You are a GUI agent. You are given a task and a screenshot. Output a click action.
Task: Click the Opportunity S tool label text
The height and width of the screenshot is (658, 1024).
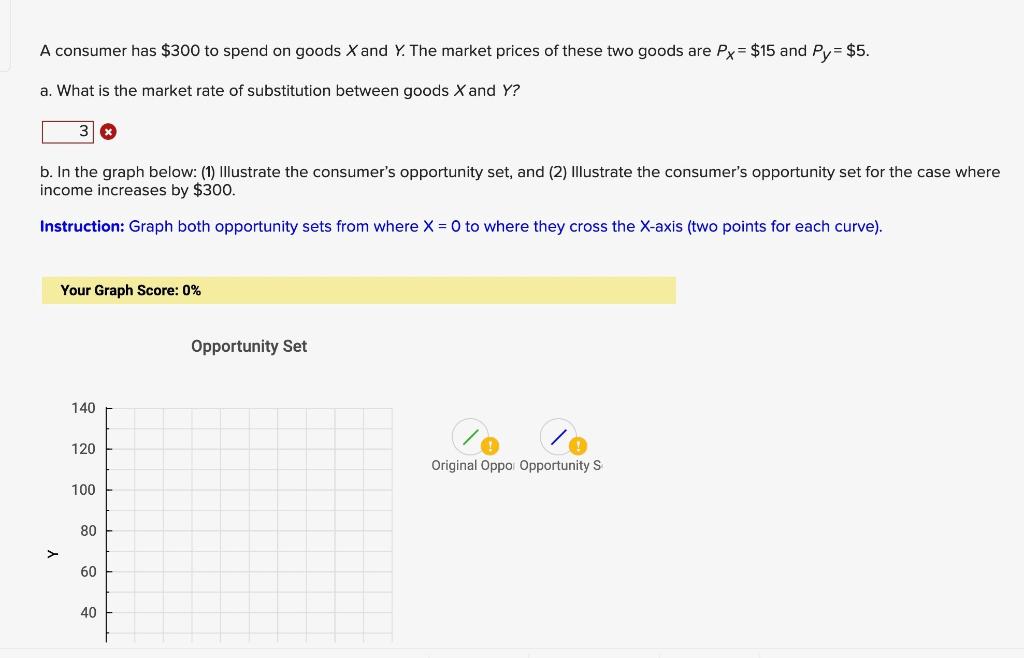[559, 465]
